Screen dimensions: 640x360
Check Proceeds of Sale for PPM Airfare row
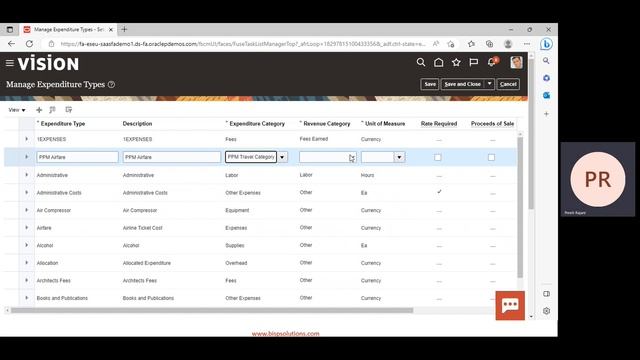491,157
